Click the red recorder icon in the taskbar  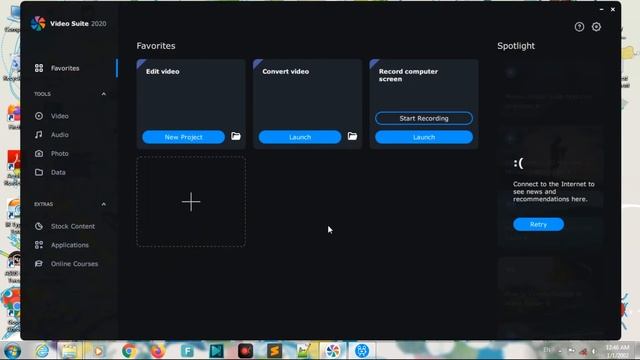point(245,351)
